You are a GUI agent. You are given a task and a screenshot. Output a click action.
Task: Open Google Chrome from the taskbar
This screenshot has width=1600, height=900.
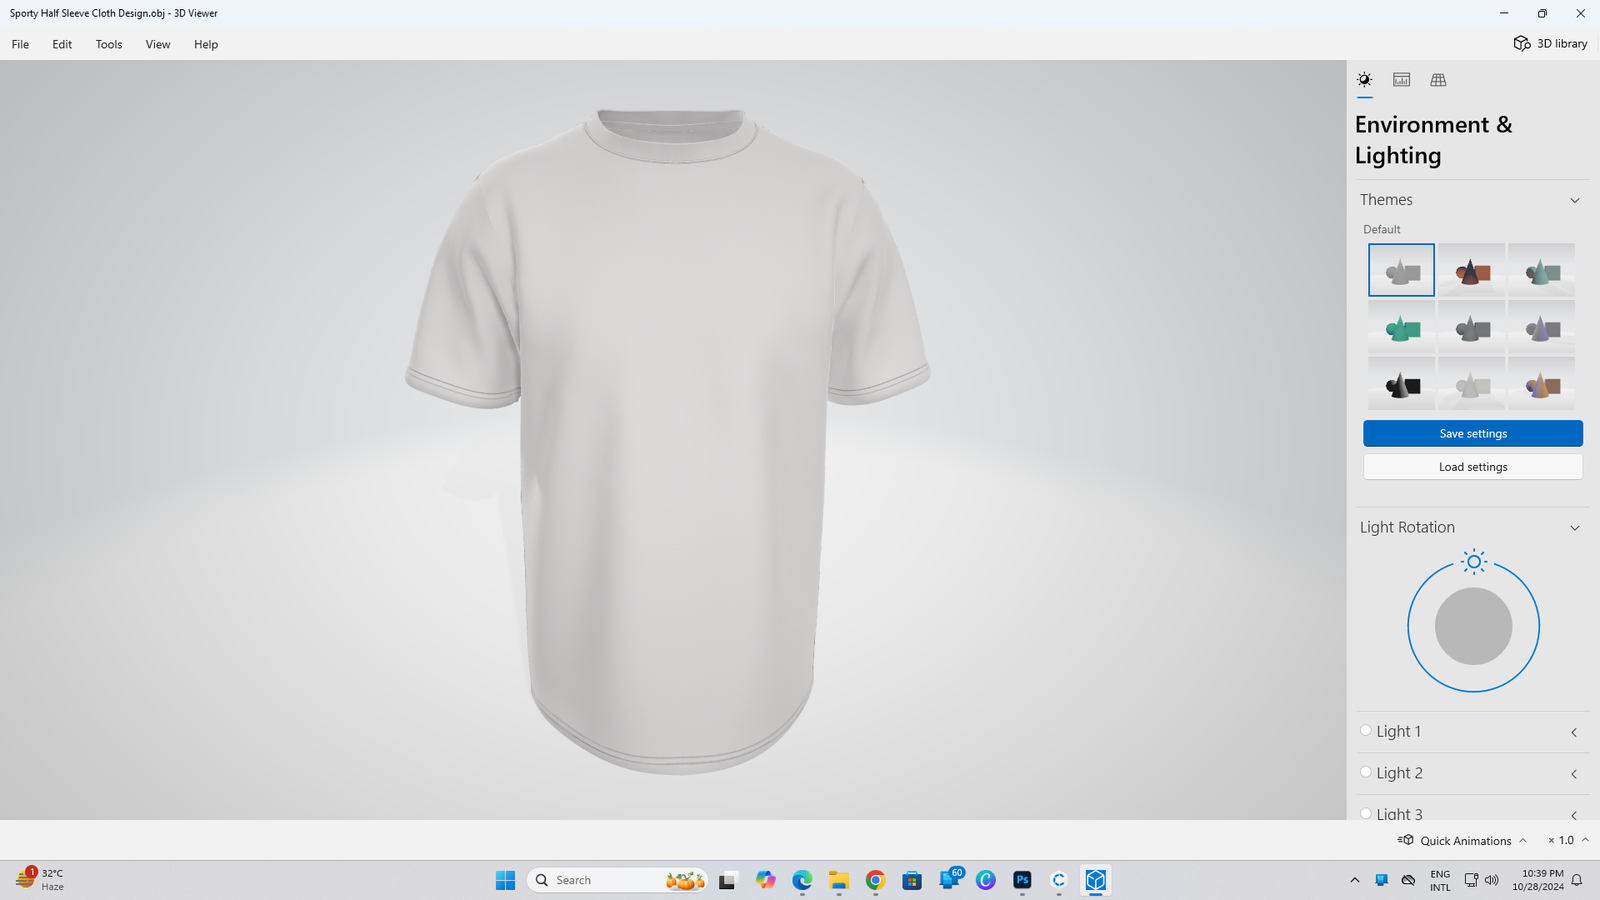(x=875, y=880)
